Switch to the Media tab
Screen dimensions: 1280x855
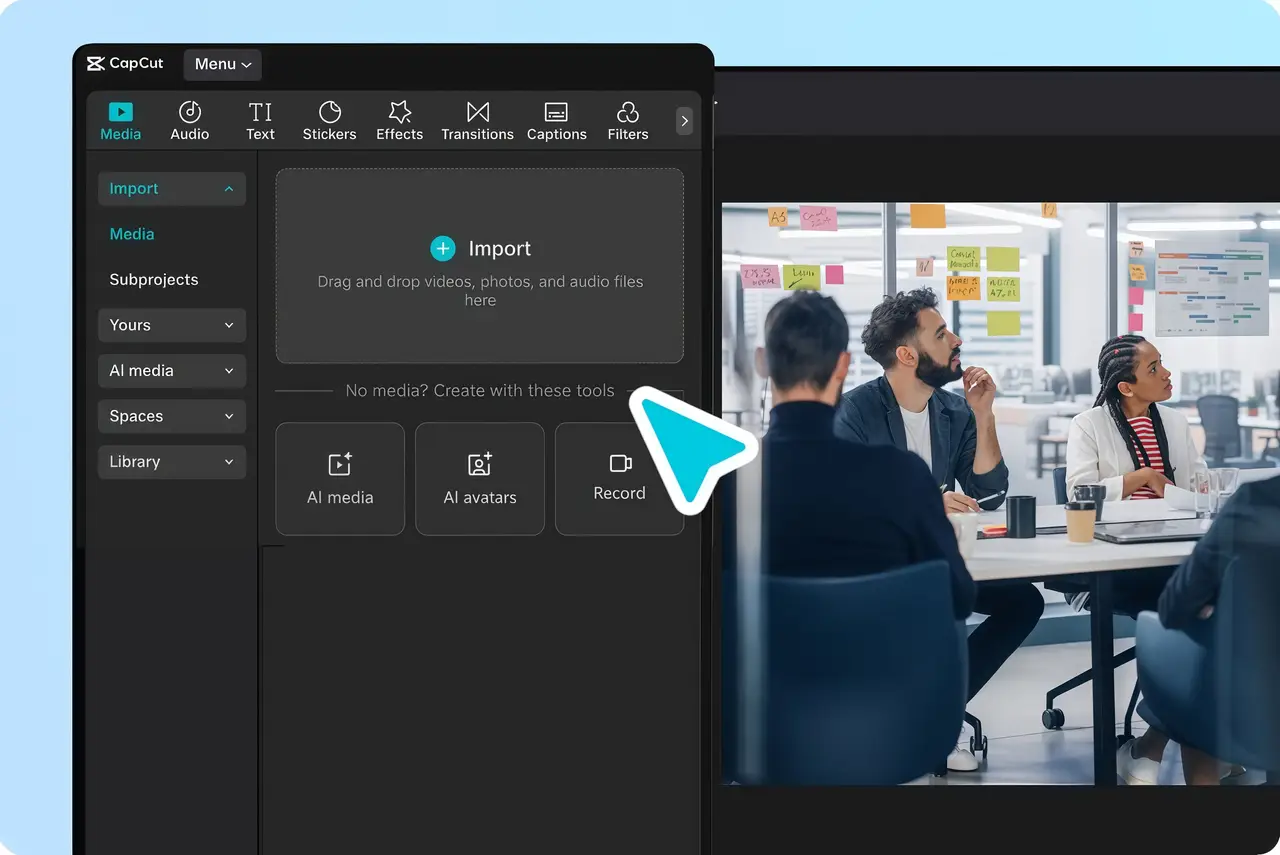120,120
